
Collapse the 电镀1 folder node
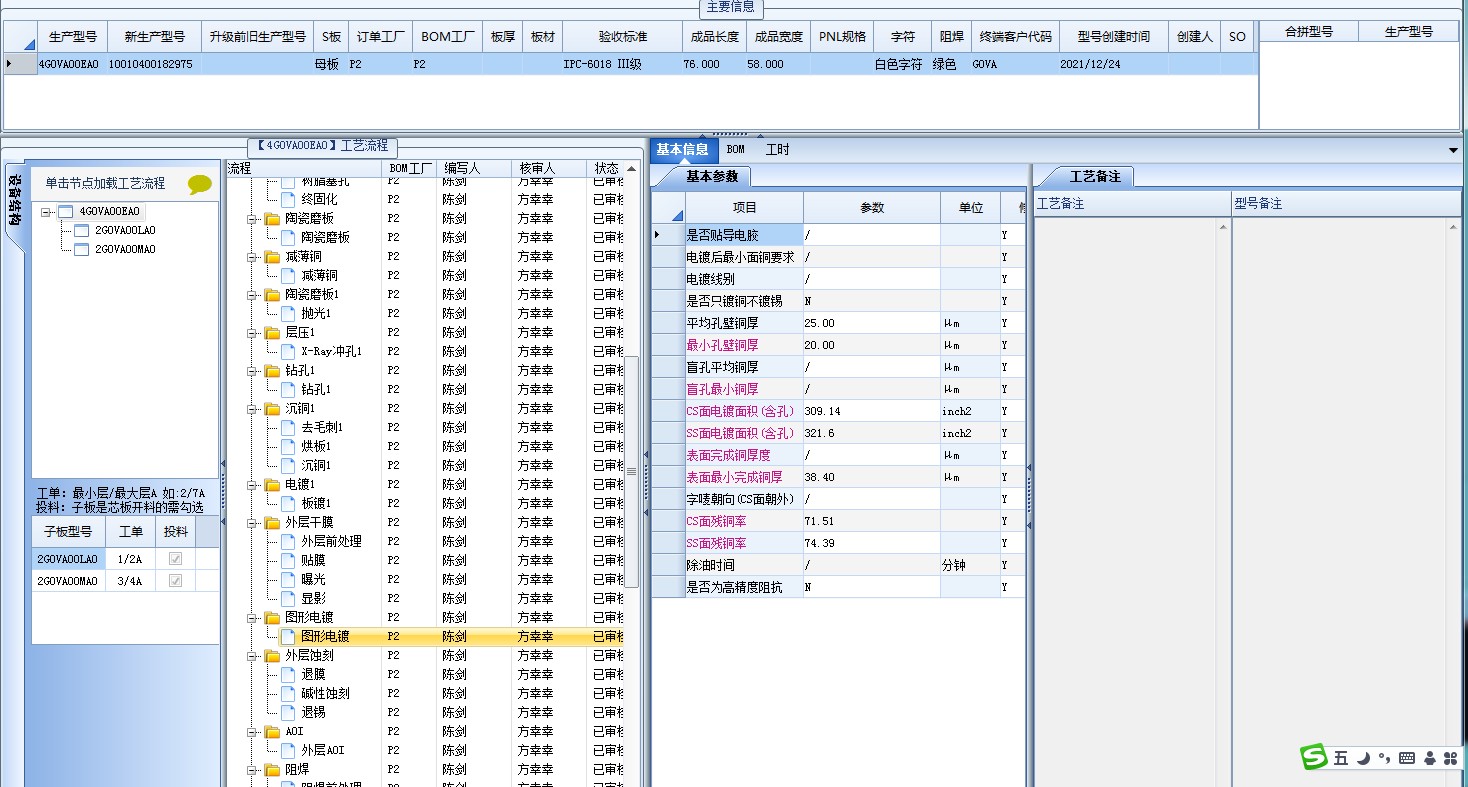(253, 485)
